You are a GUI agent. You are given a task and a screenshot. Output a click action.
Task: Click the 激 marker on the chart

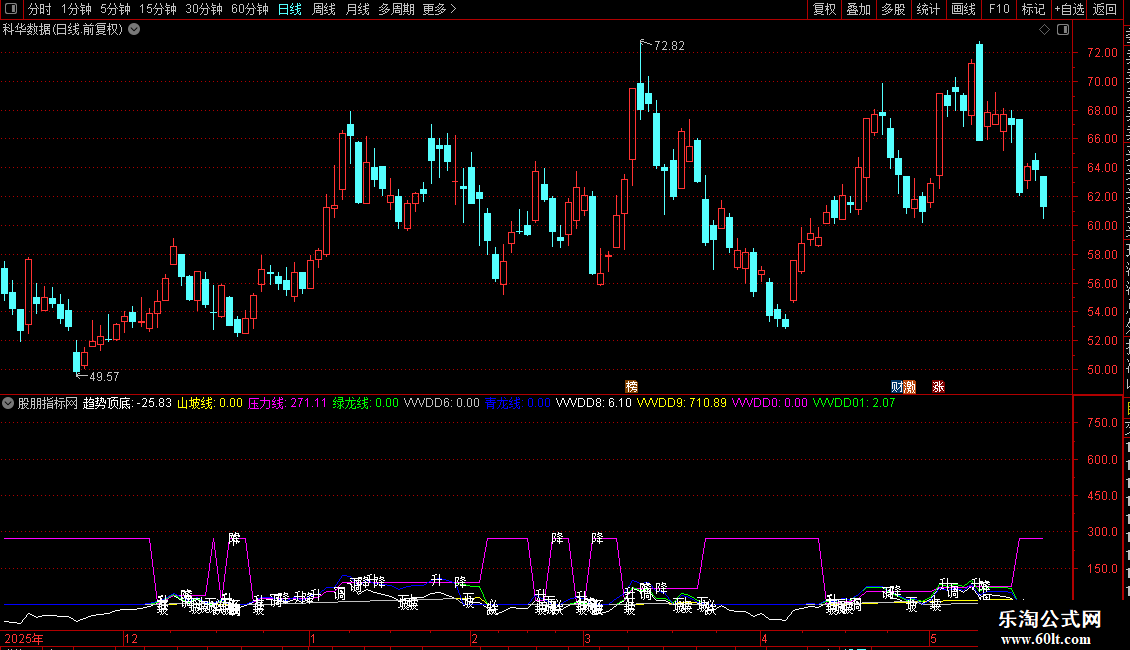(909, 387)
